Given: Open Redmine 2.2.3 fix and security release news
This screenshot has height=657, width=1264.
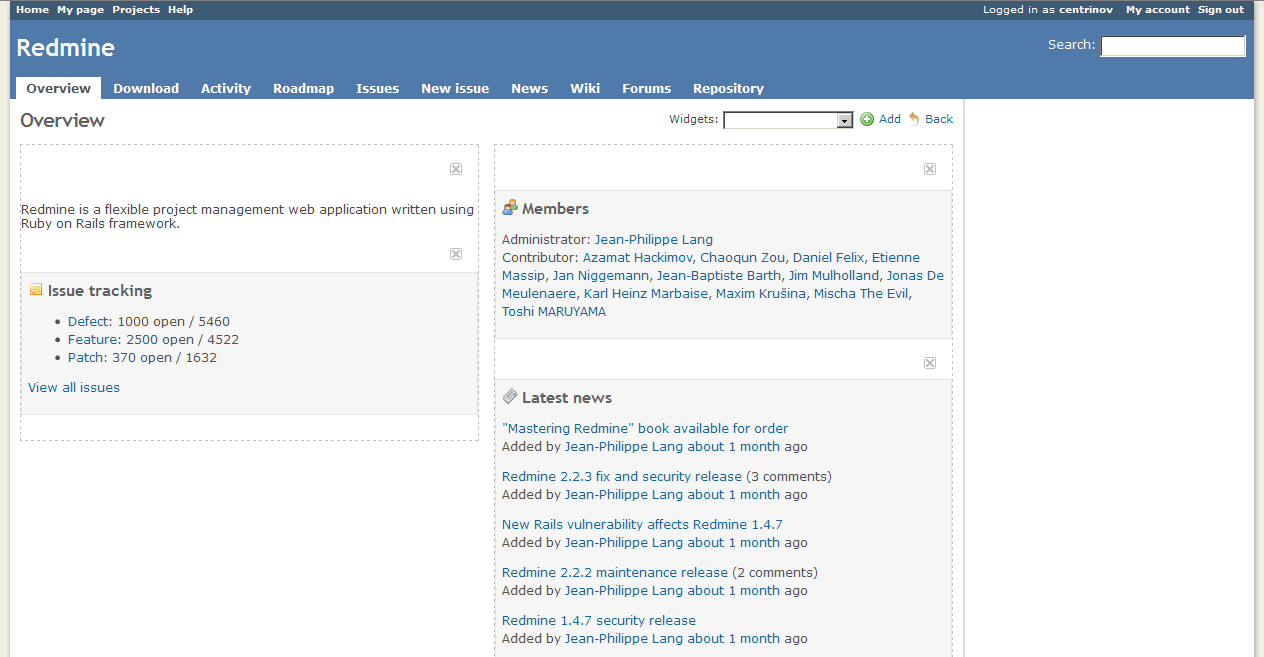Looking at the screenshot, I should point(622,477).
